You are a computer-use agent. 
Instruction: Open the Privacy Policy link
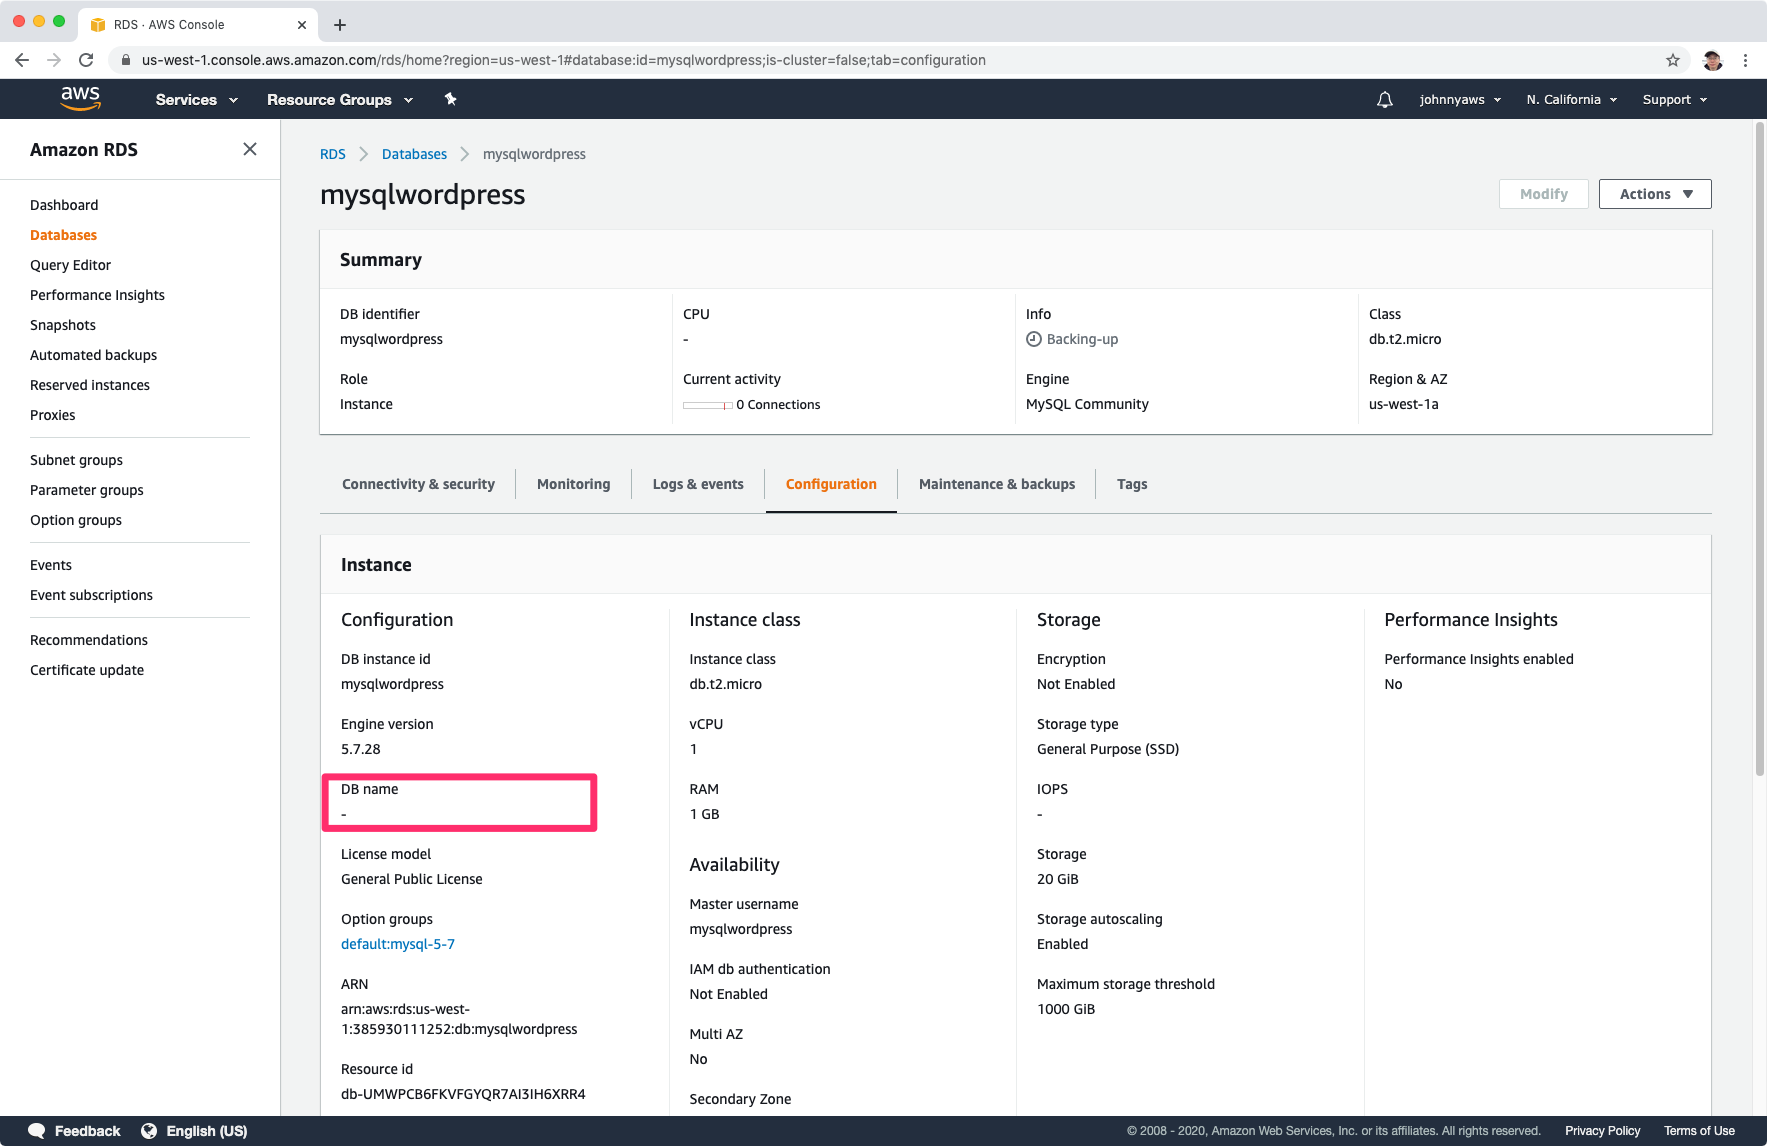(x=1602, y=1131)
